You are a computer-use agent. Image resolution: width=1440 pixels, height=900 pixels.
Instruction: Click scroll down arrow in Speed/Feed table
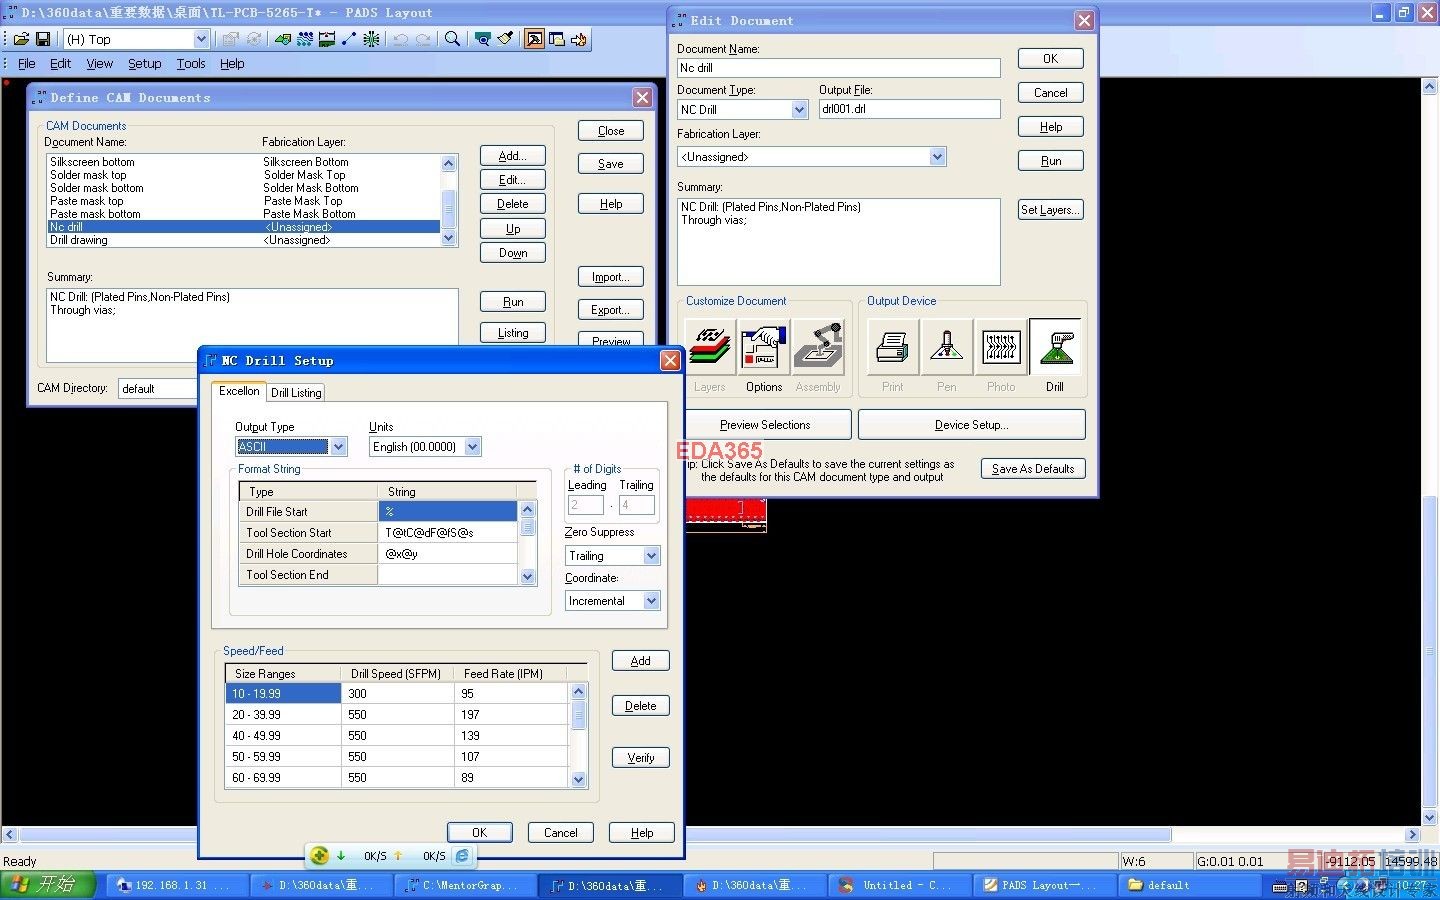coord(578,780)
